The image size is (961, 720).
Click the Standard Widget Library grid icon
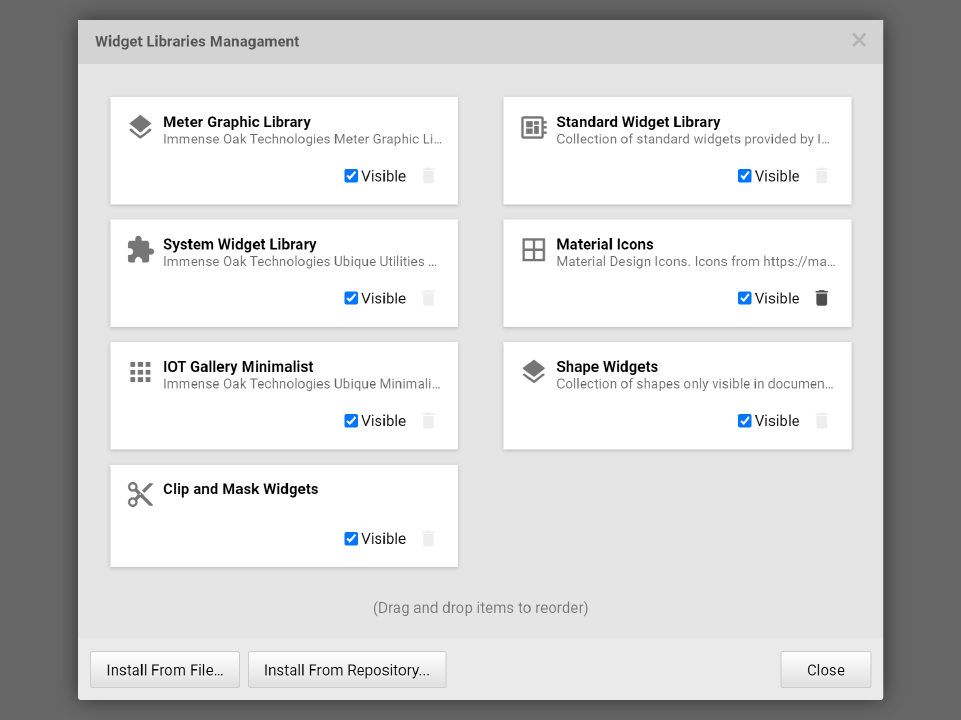[x=533, y=127]
